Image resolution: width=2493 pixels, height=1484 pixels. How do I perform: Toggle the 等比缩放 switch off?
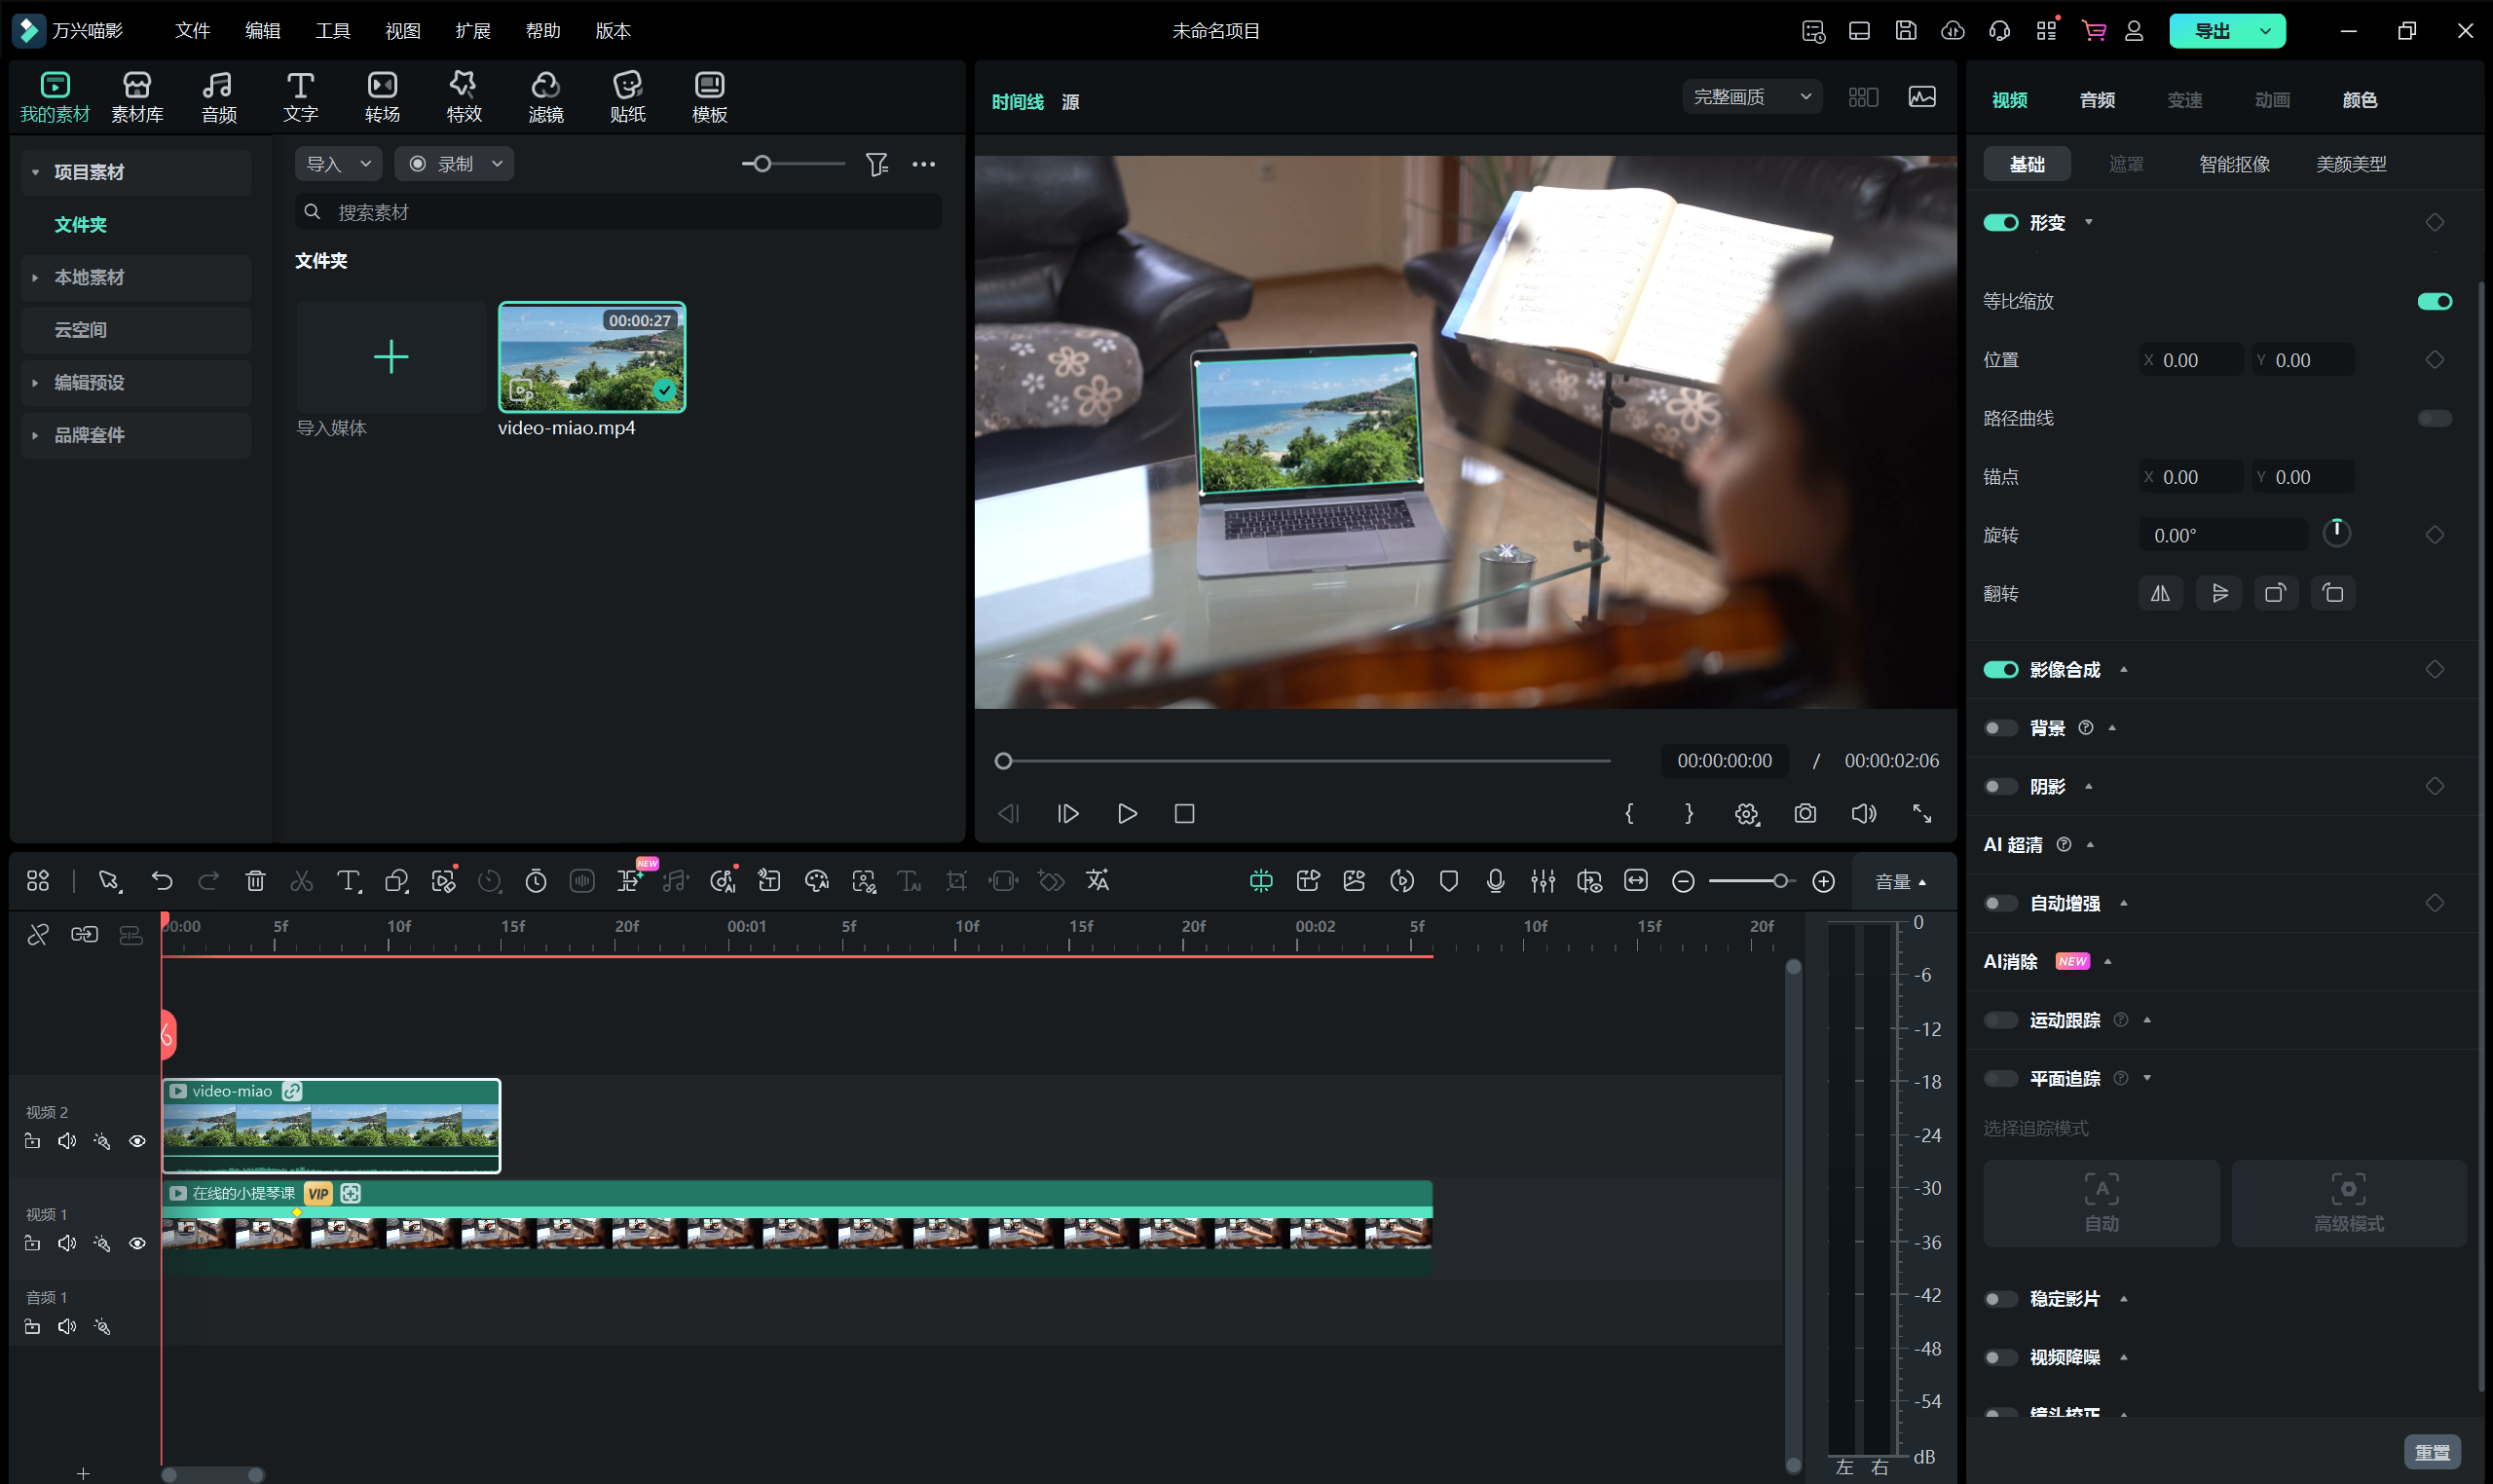(x=2434, y=302)
